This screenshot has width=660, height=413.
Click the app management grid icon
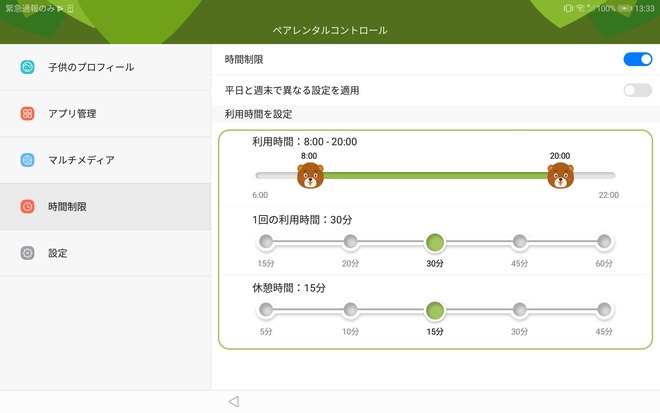(x=27, y=113)
